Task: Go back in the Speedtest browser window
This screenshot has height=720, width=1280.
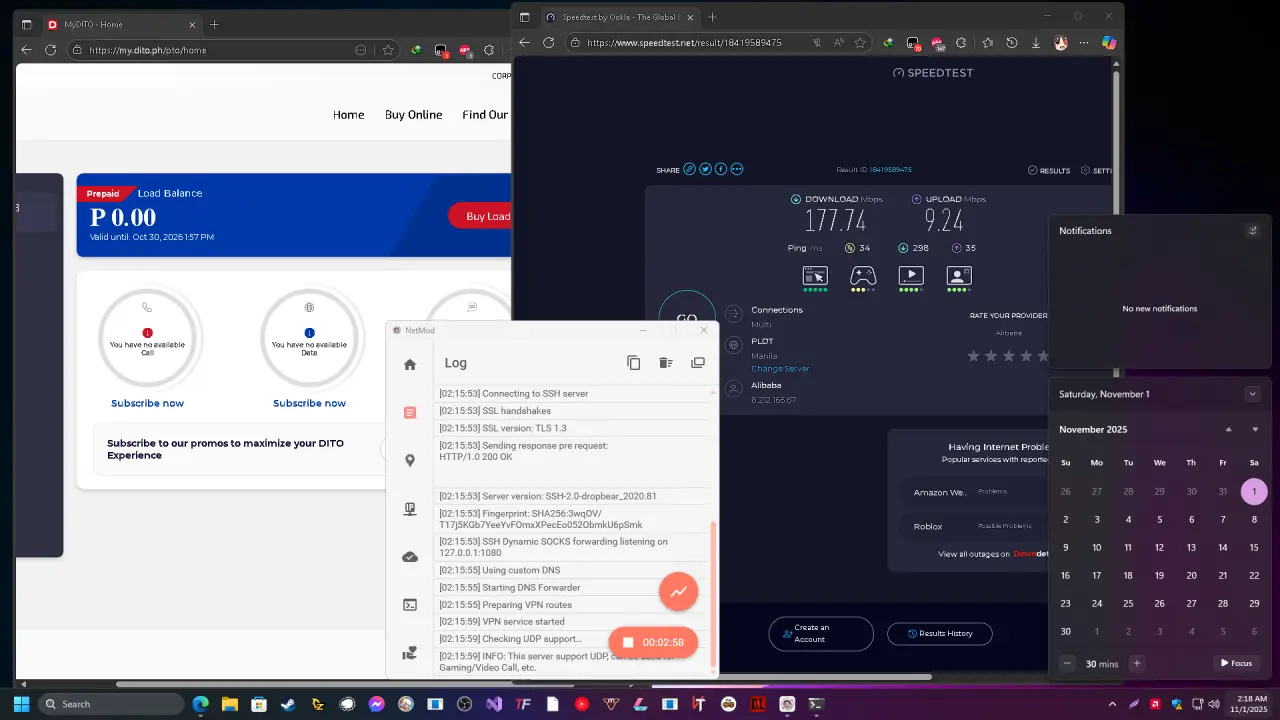Action: (524, 43)
